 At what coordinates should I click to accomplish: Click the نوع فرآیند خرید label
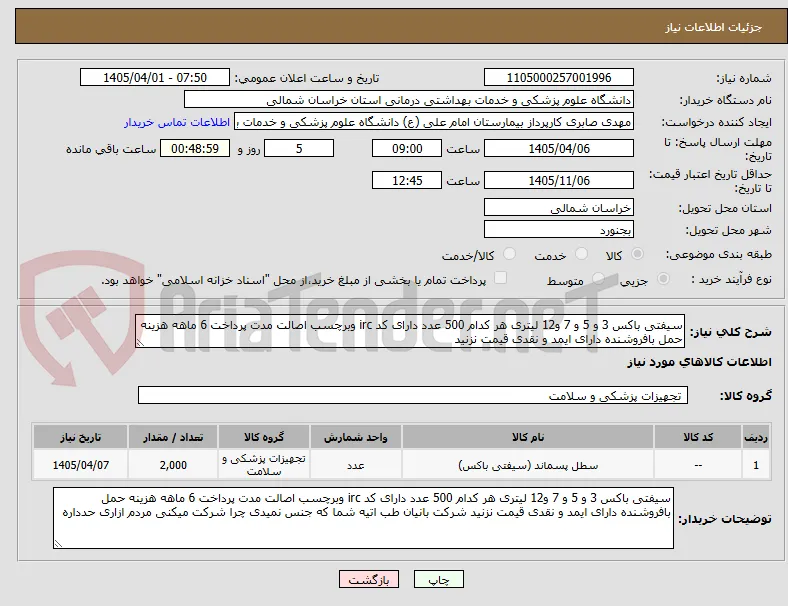[x=731, y=279]
